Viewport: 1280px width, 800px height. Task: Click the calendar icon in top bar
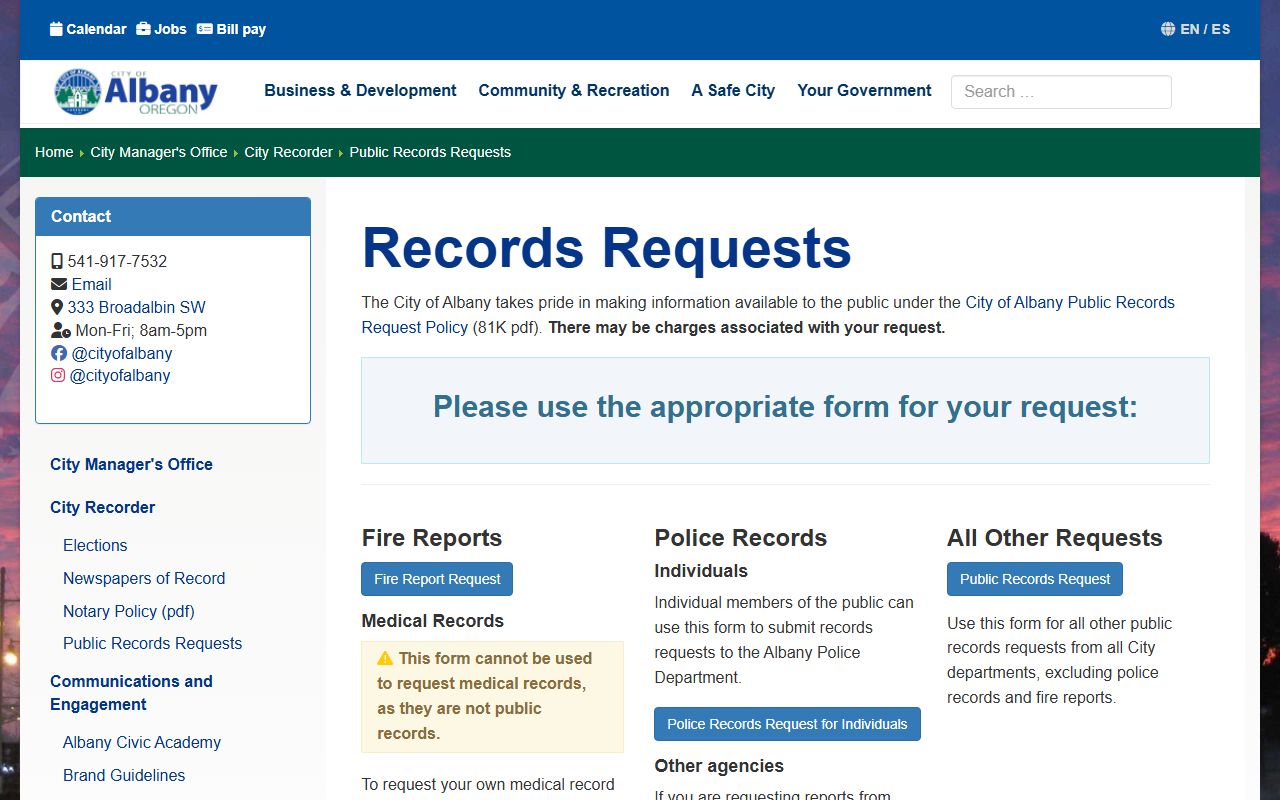(56, 29)
